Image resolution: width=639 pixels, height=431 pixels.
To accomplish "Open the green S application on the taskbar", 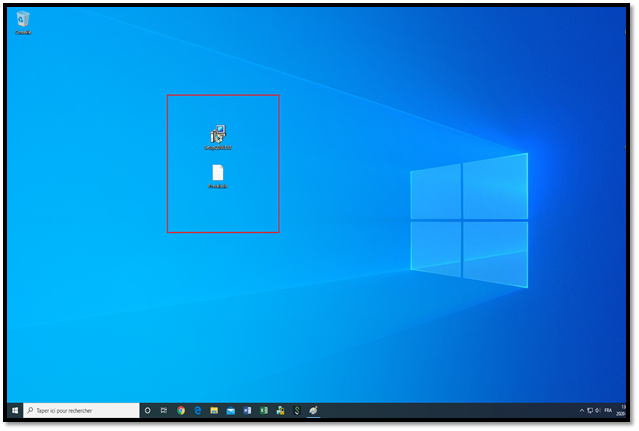I will pos(296,410).
